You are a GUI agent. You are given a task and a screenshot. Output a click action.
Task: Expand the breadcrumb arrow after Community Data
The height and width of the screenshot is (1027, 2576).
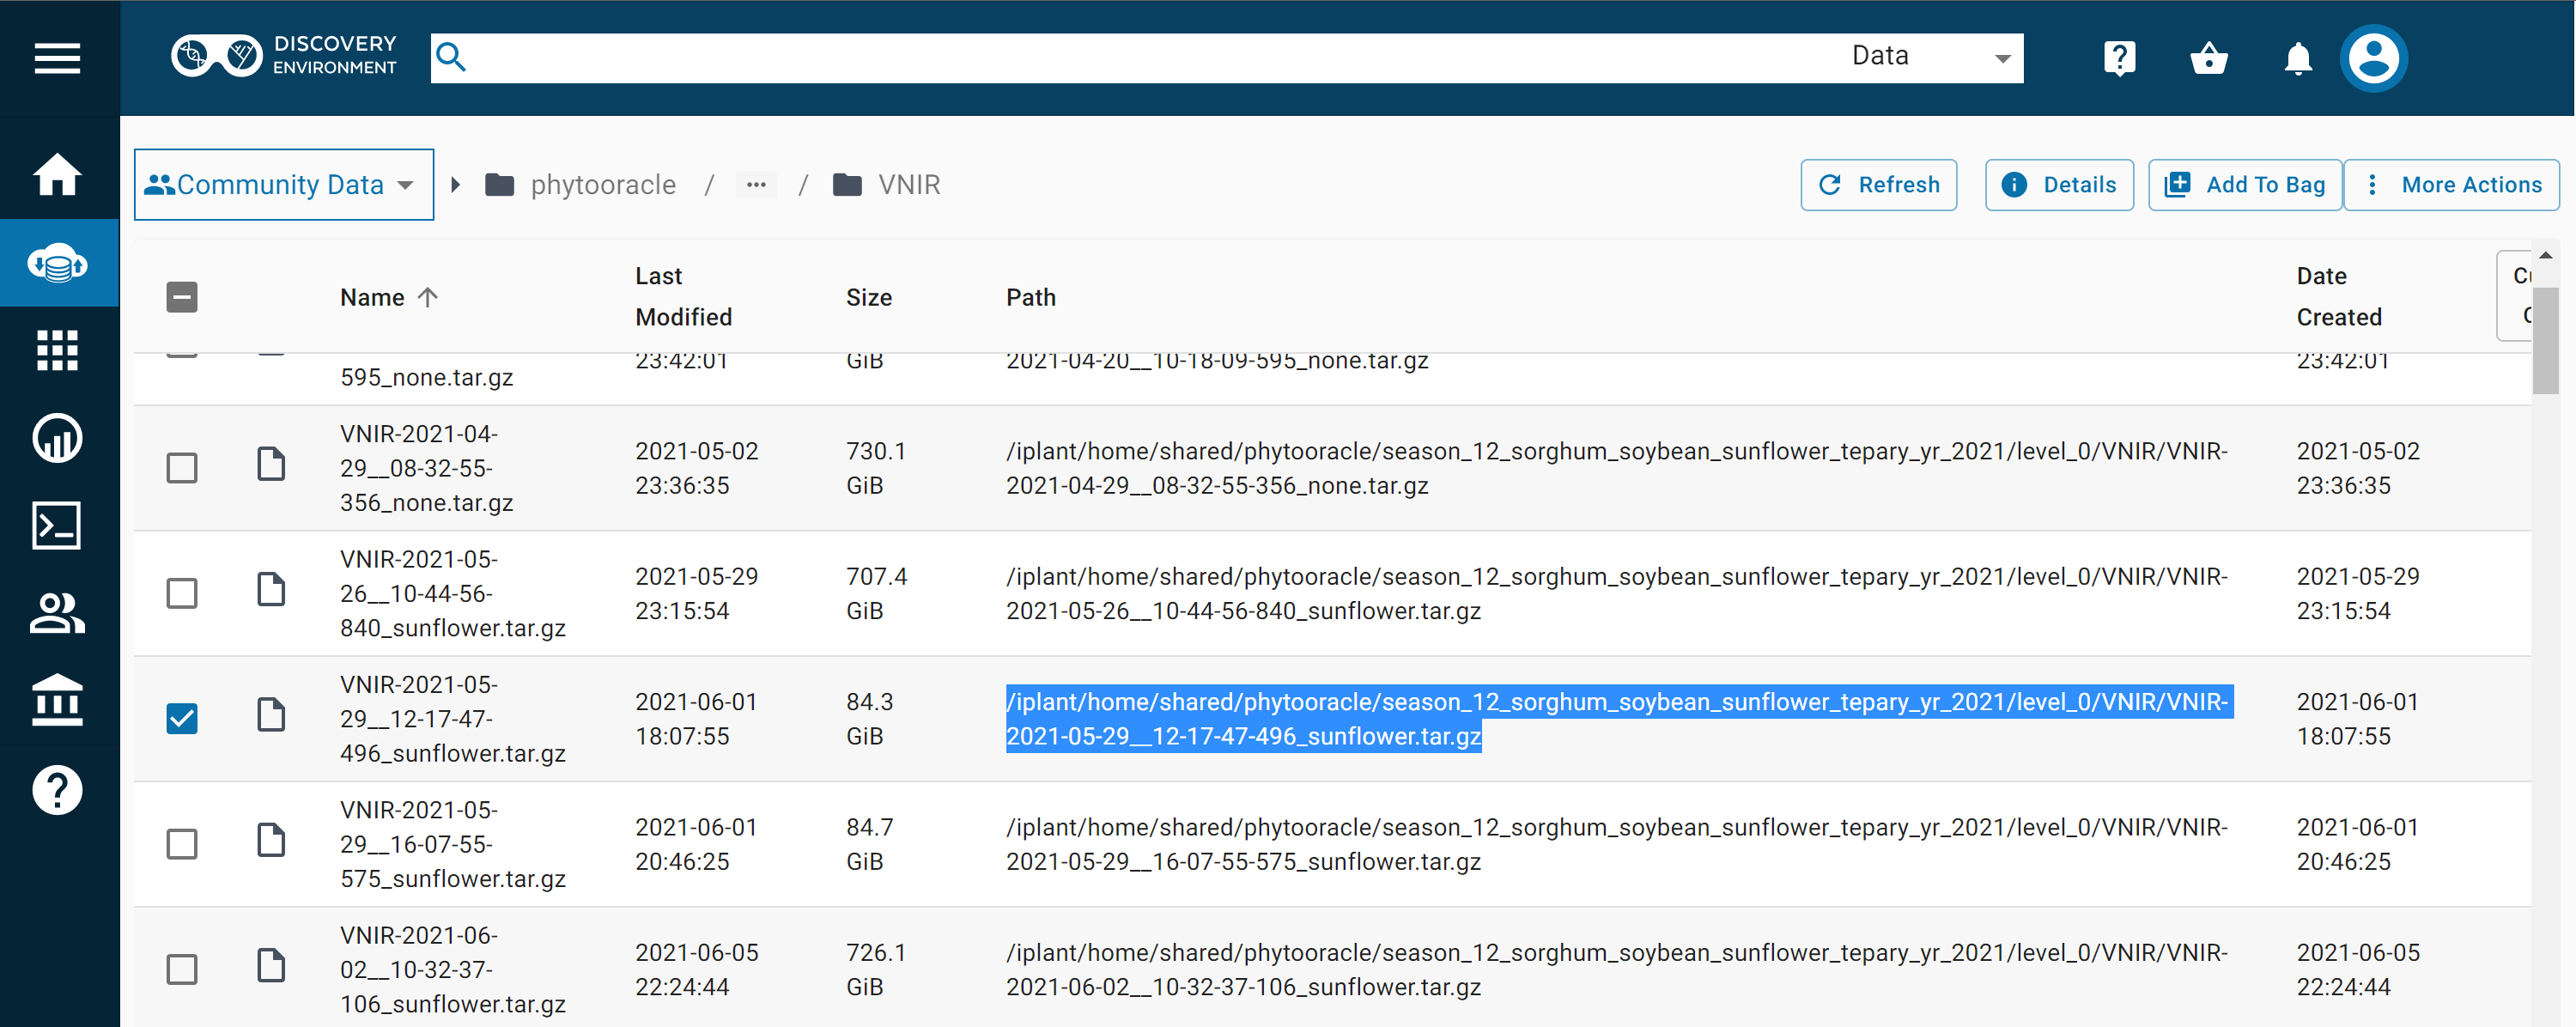(456, 185)
